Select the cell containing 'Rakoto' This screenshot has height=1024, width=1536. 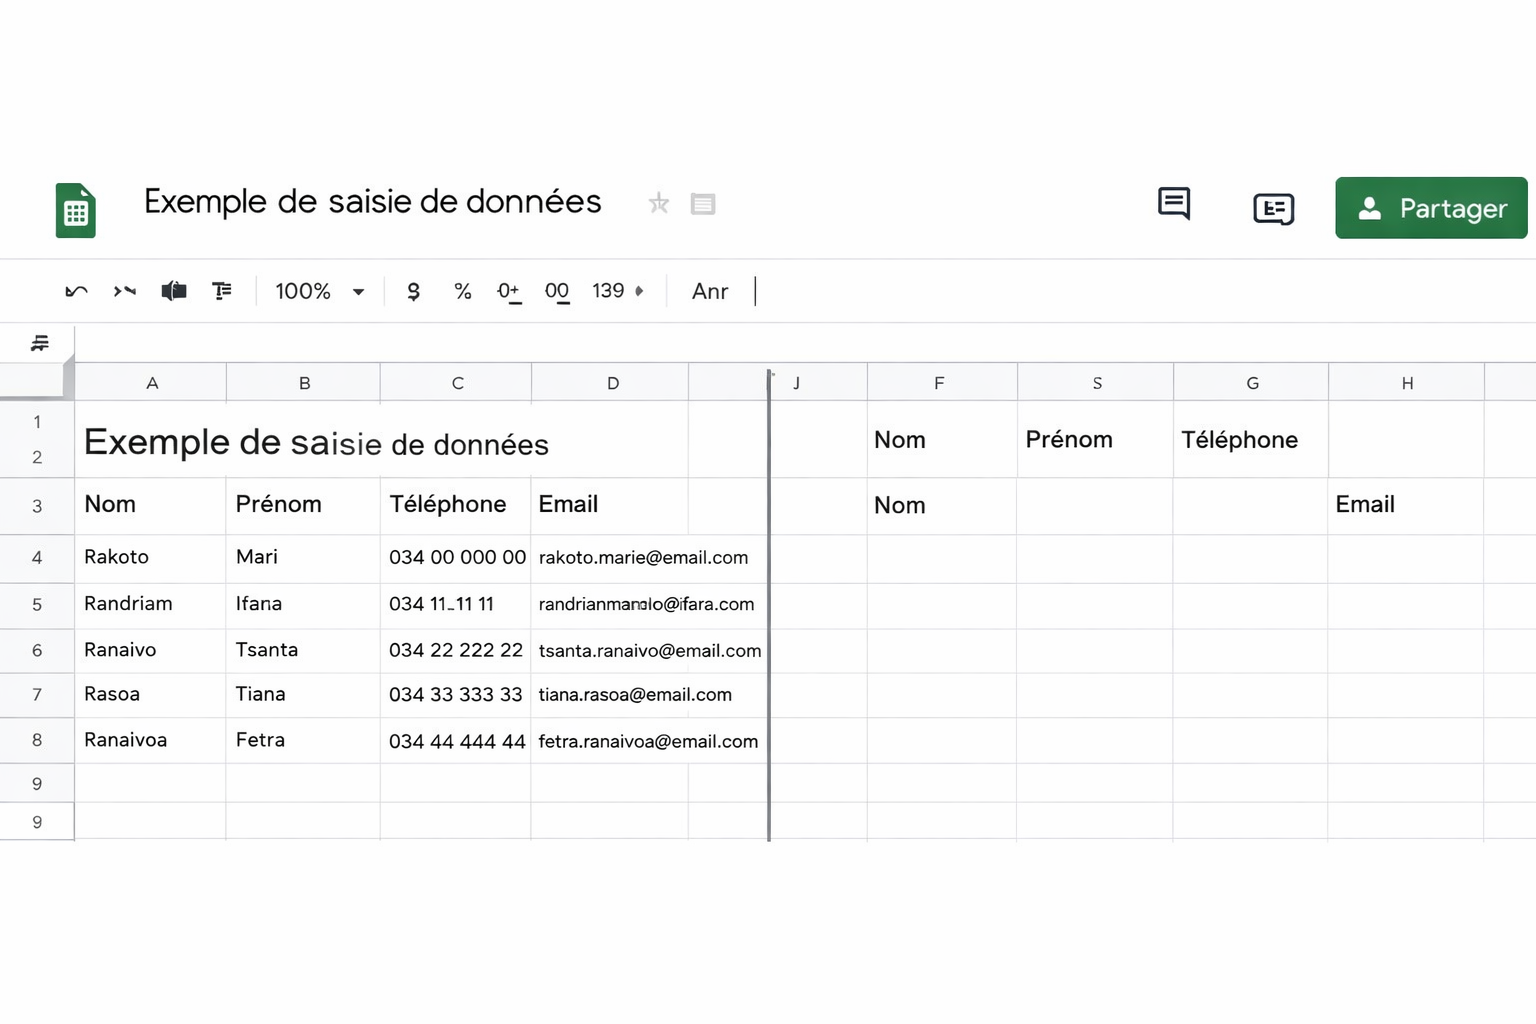(x=151, y=558)
